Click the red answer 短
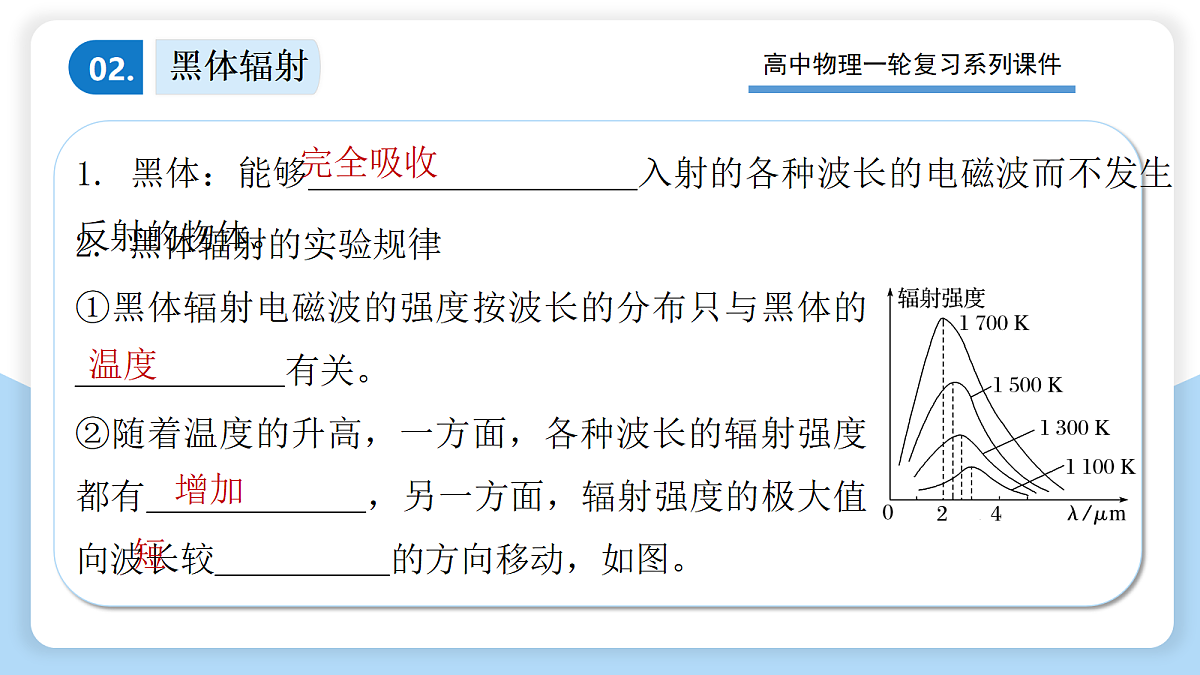The image size is (1200, 675). [x=150, y=553]
